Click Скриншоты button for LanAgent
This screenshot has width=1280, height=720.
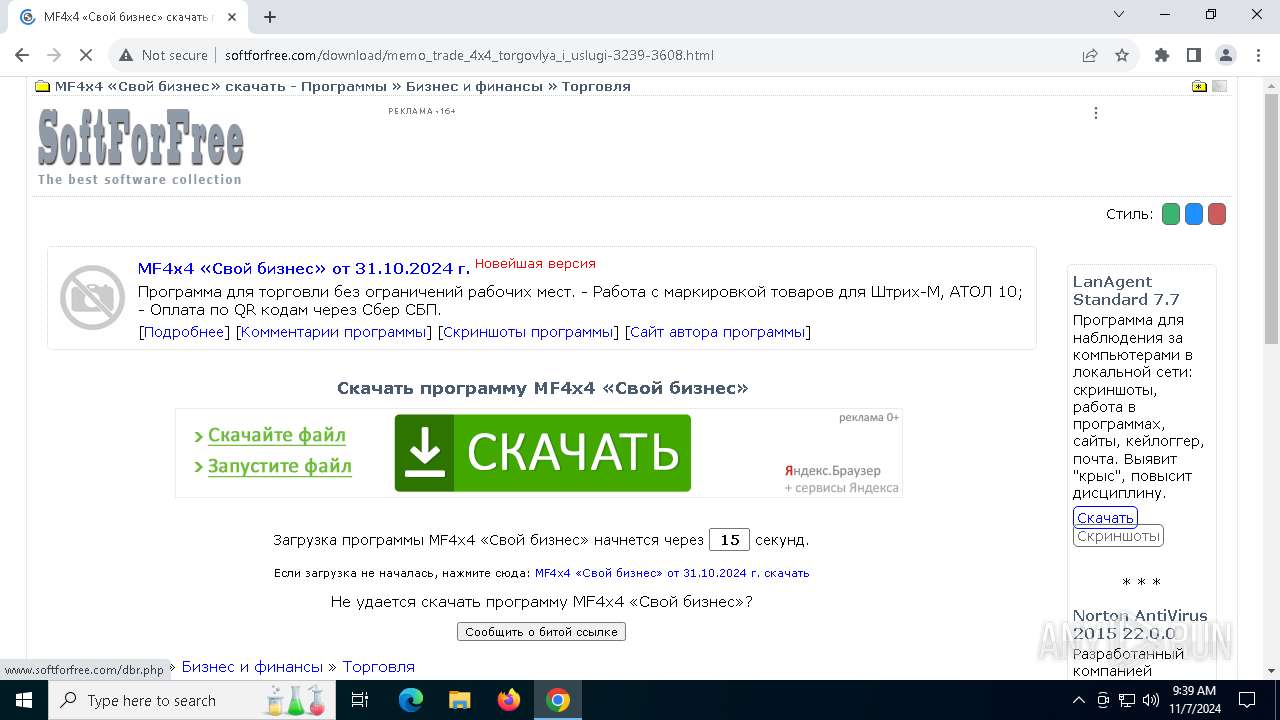(x=1118, y=536)
